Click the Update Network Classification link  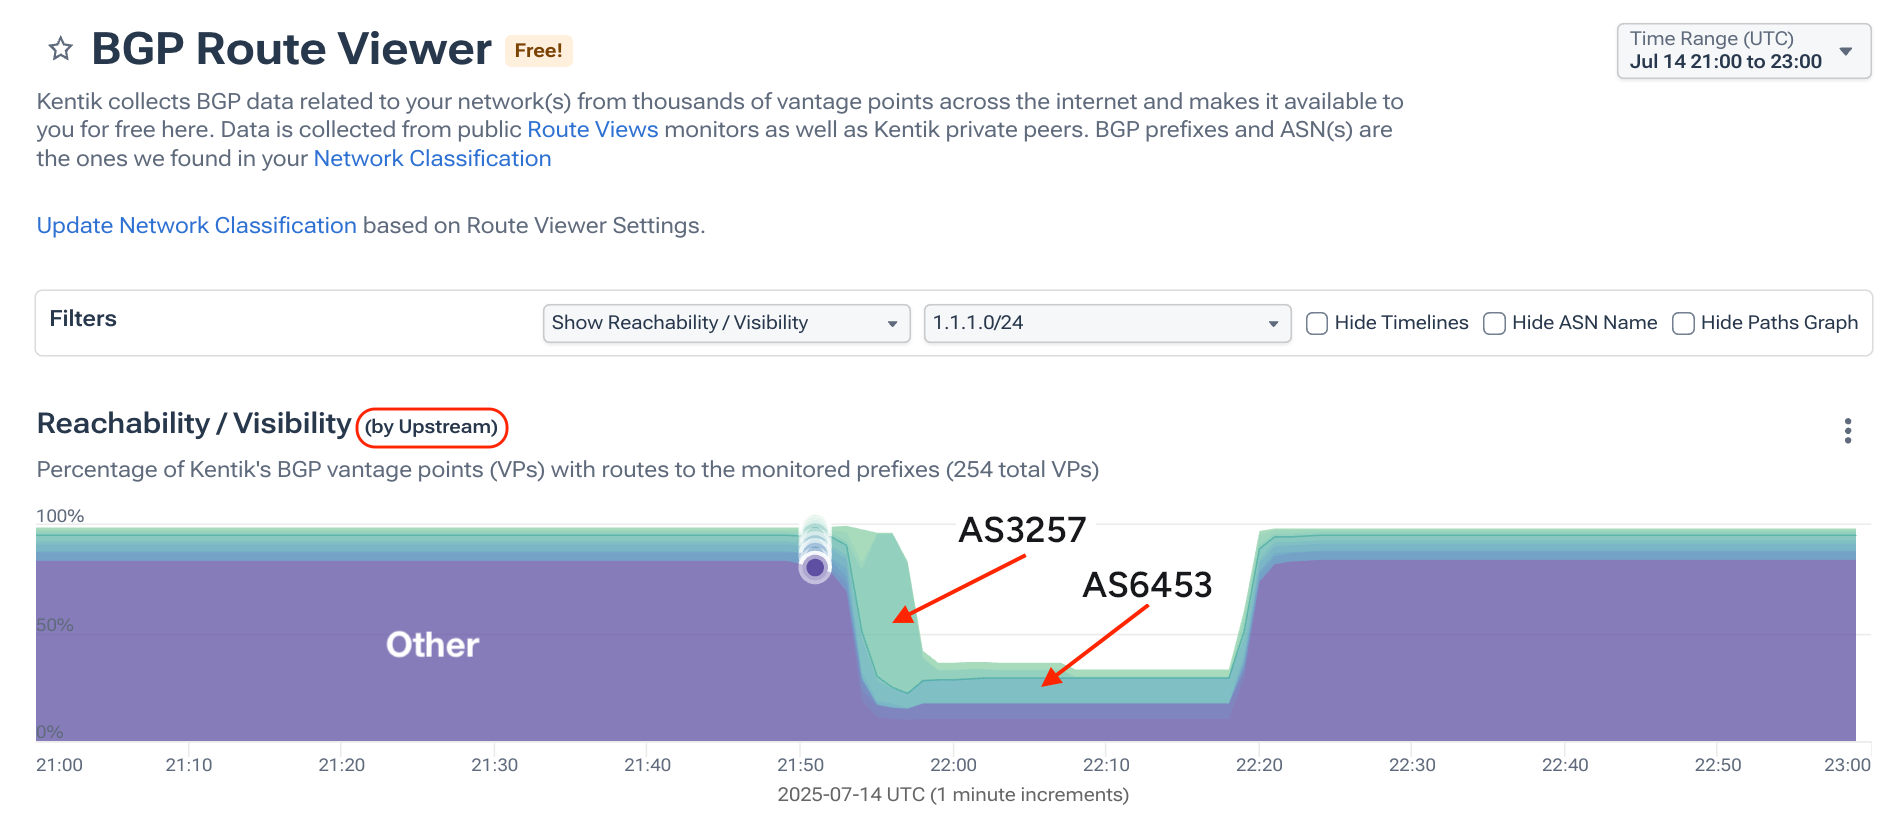click(196, 226)
